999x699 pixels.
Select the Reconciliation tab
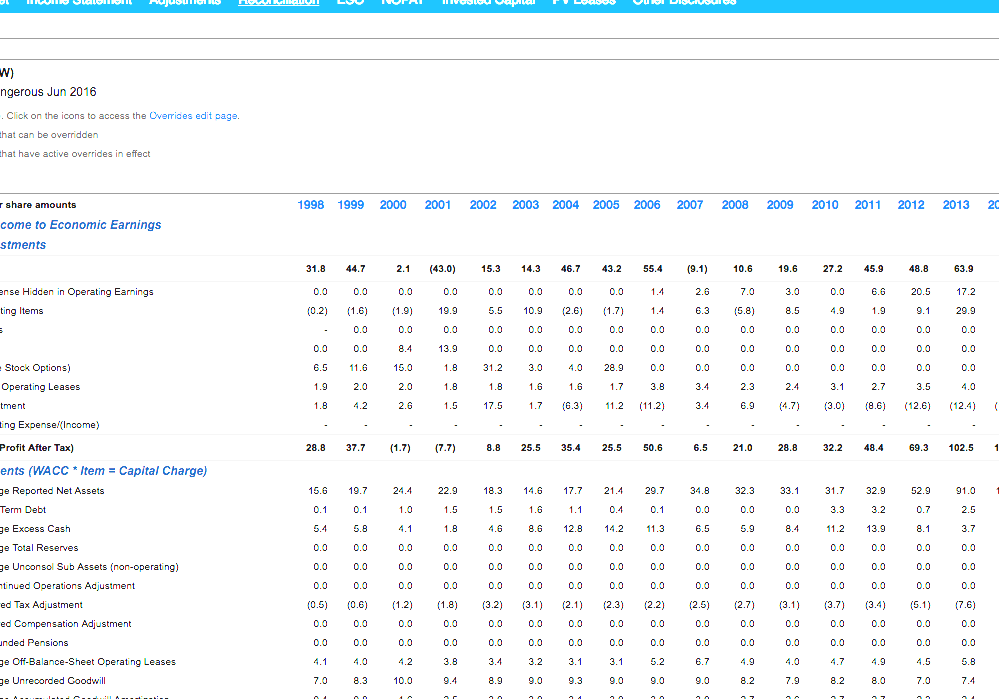click(x=277, y=2)
